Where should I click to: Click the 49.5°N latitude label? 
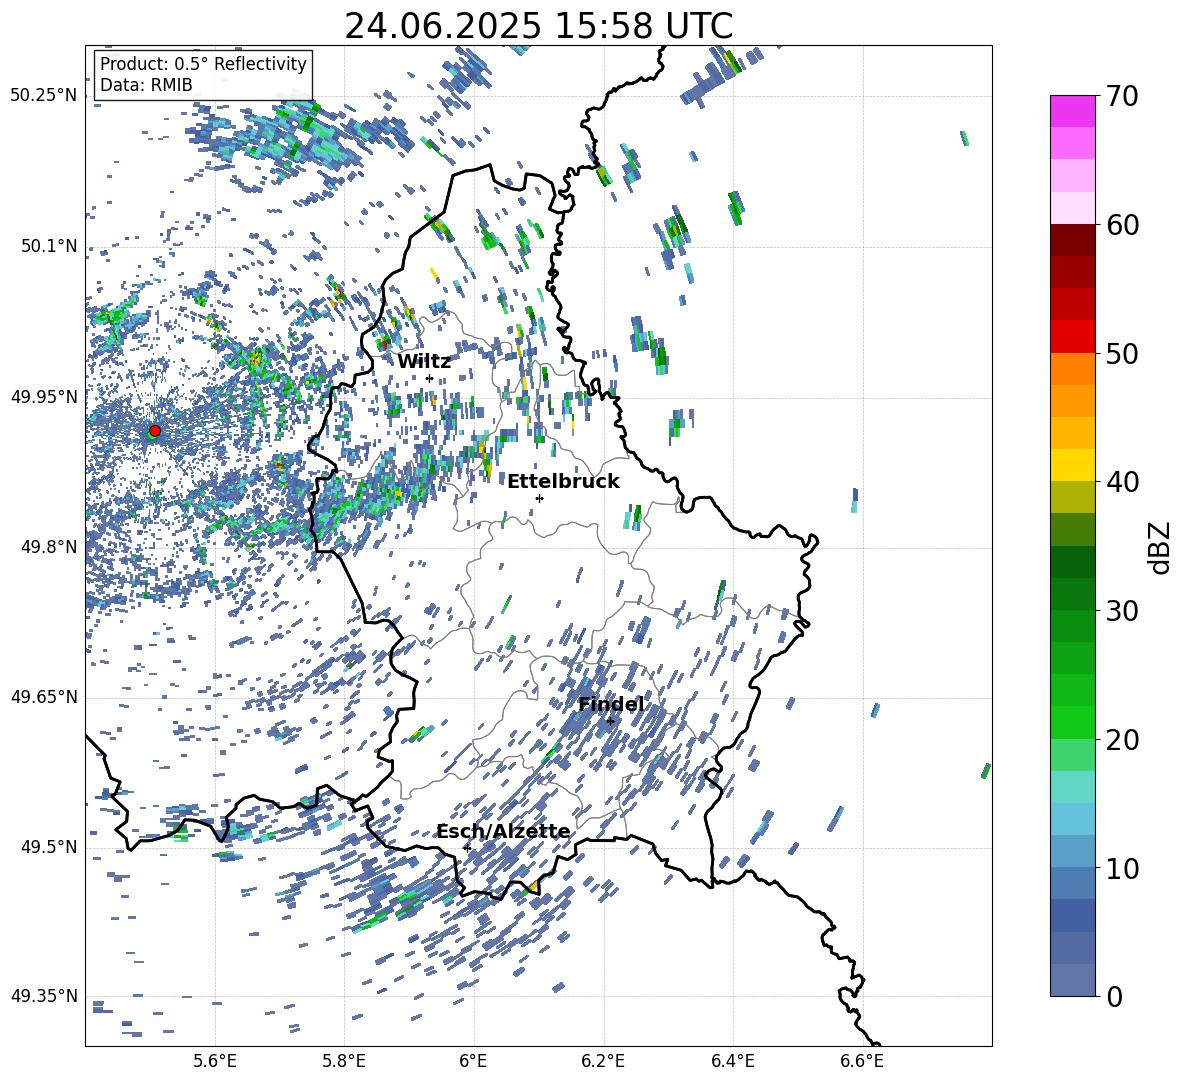point(48,847)
